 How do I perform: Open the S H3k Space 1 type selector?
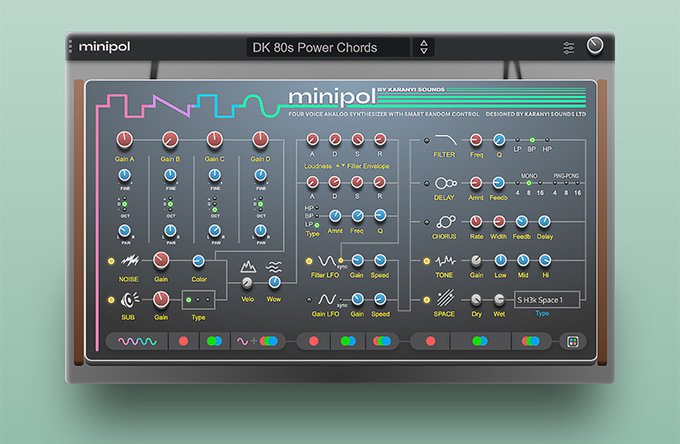(546, 299)
